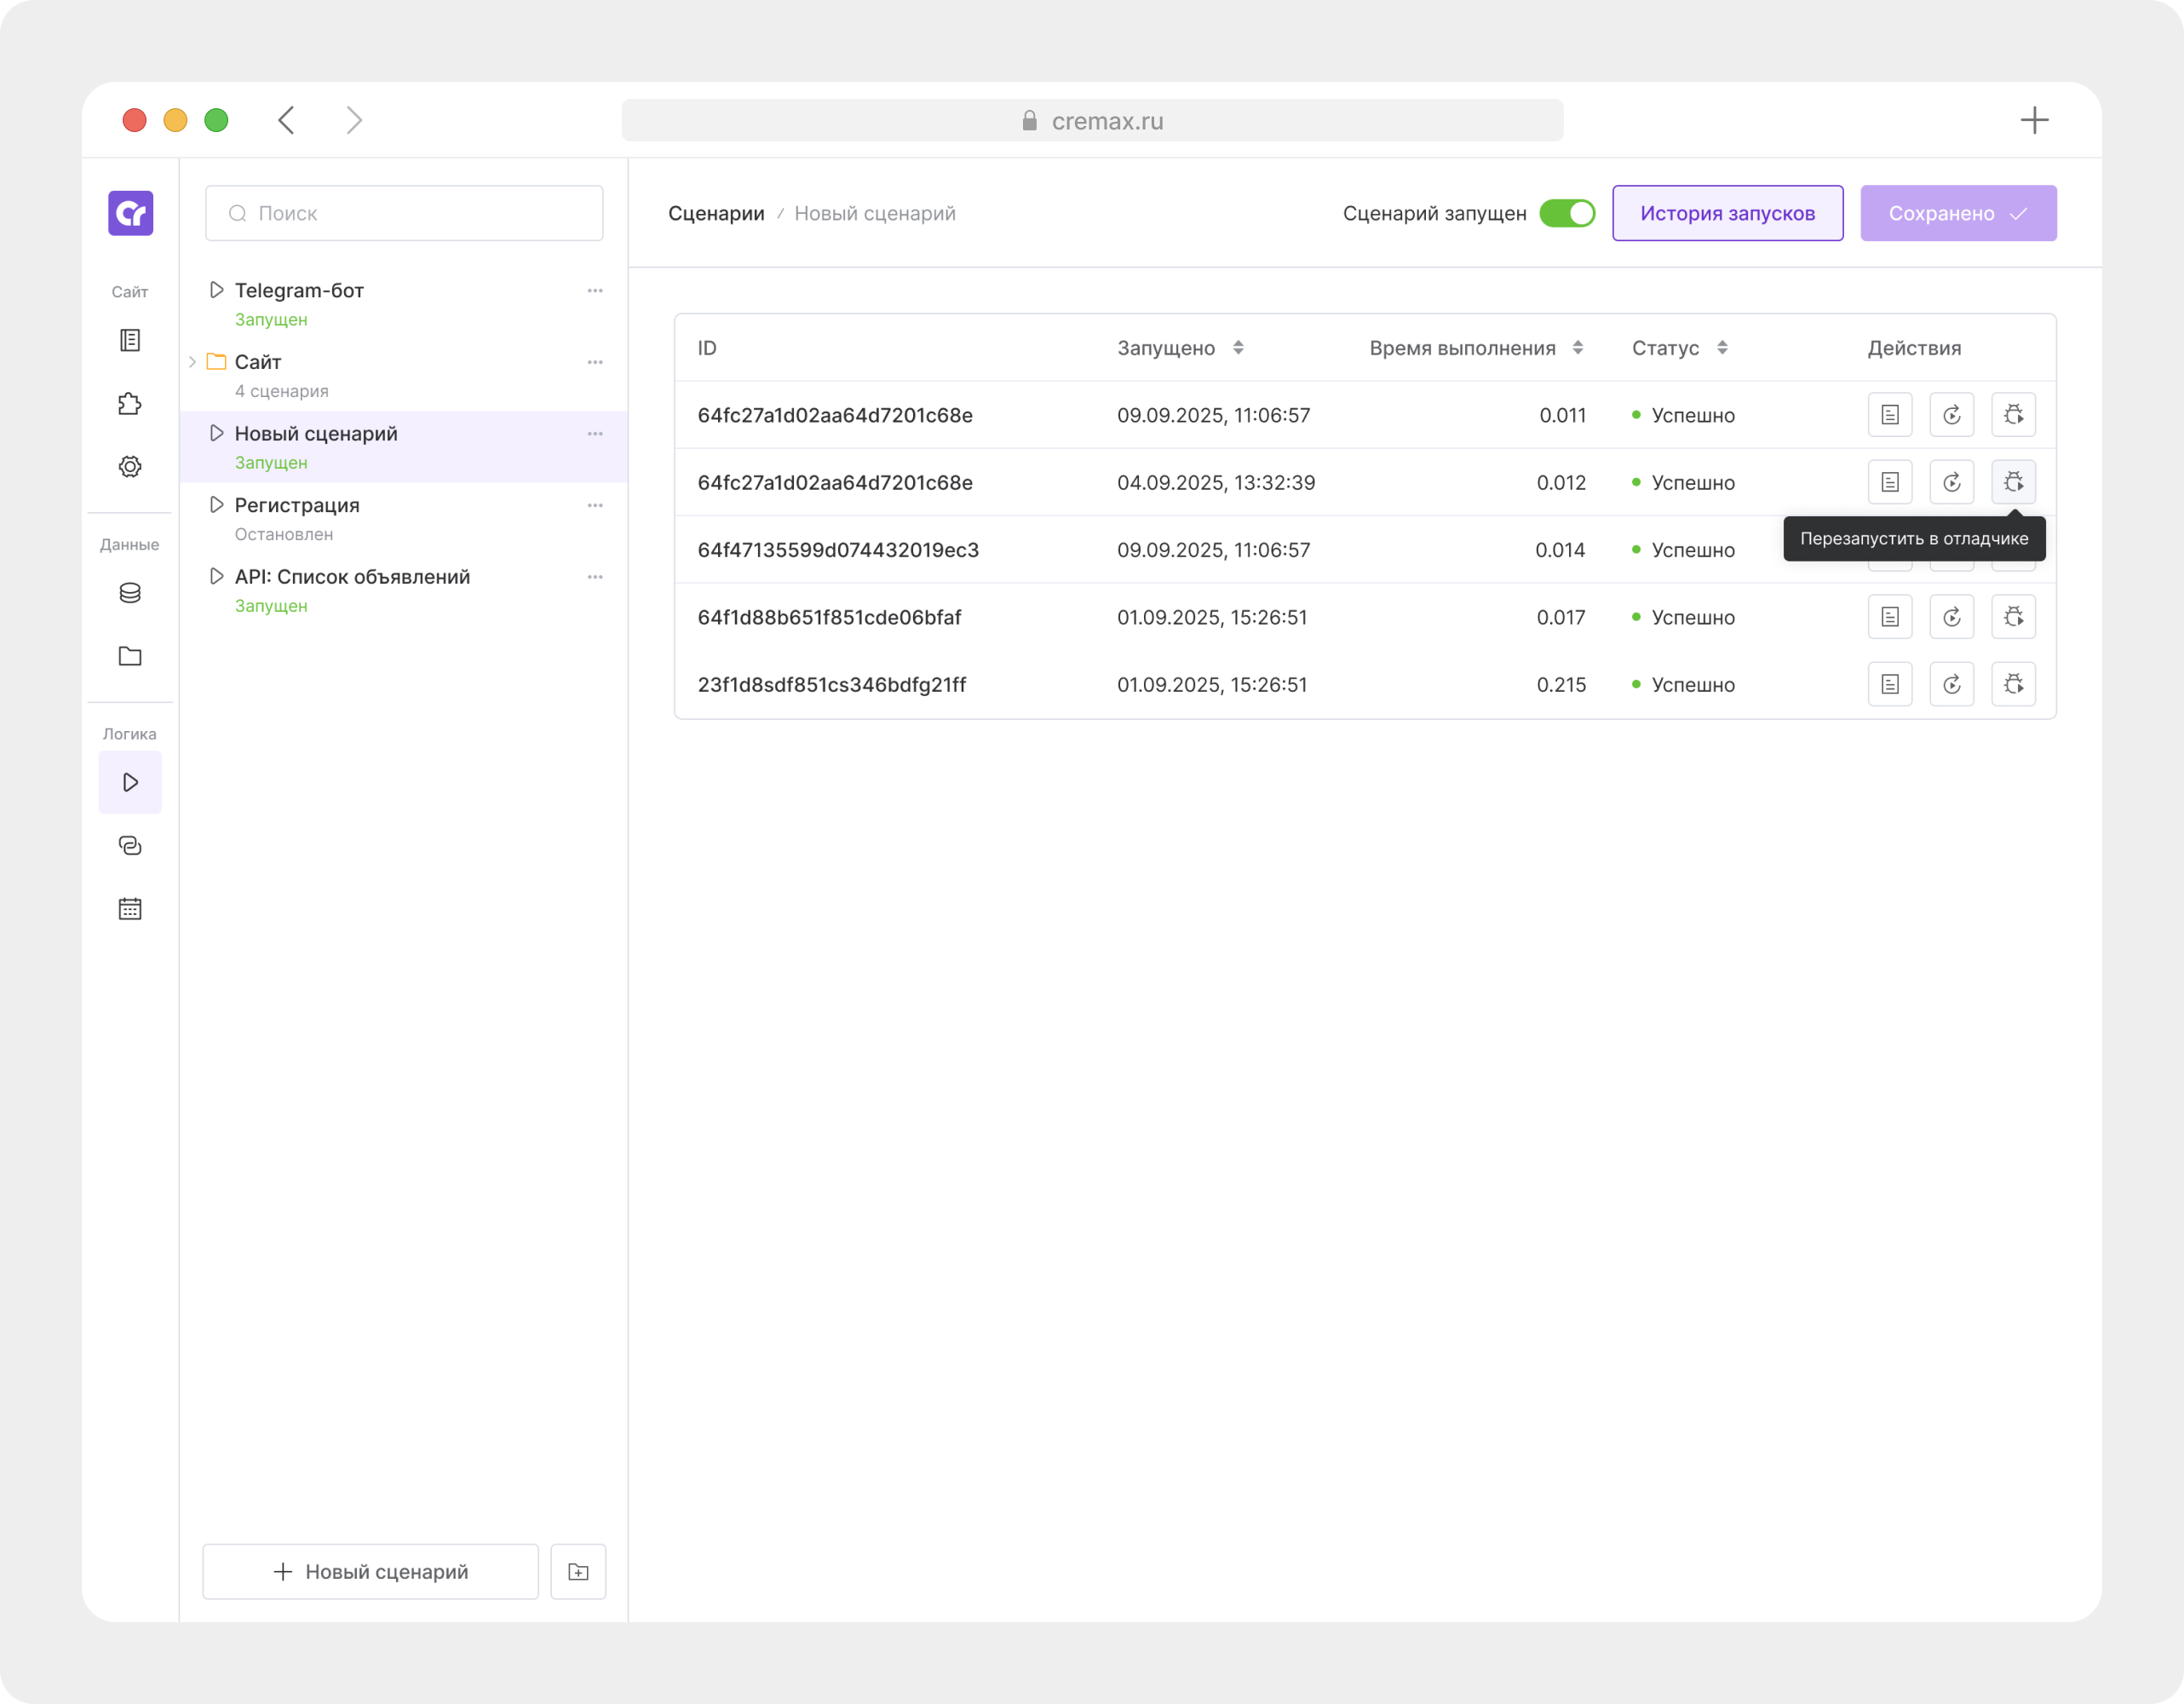Open more options for Регистрация scenario
The height and width of the screenshot is (1704, 2184).
(595, 505)
